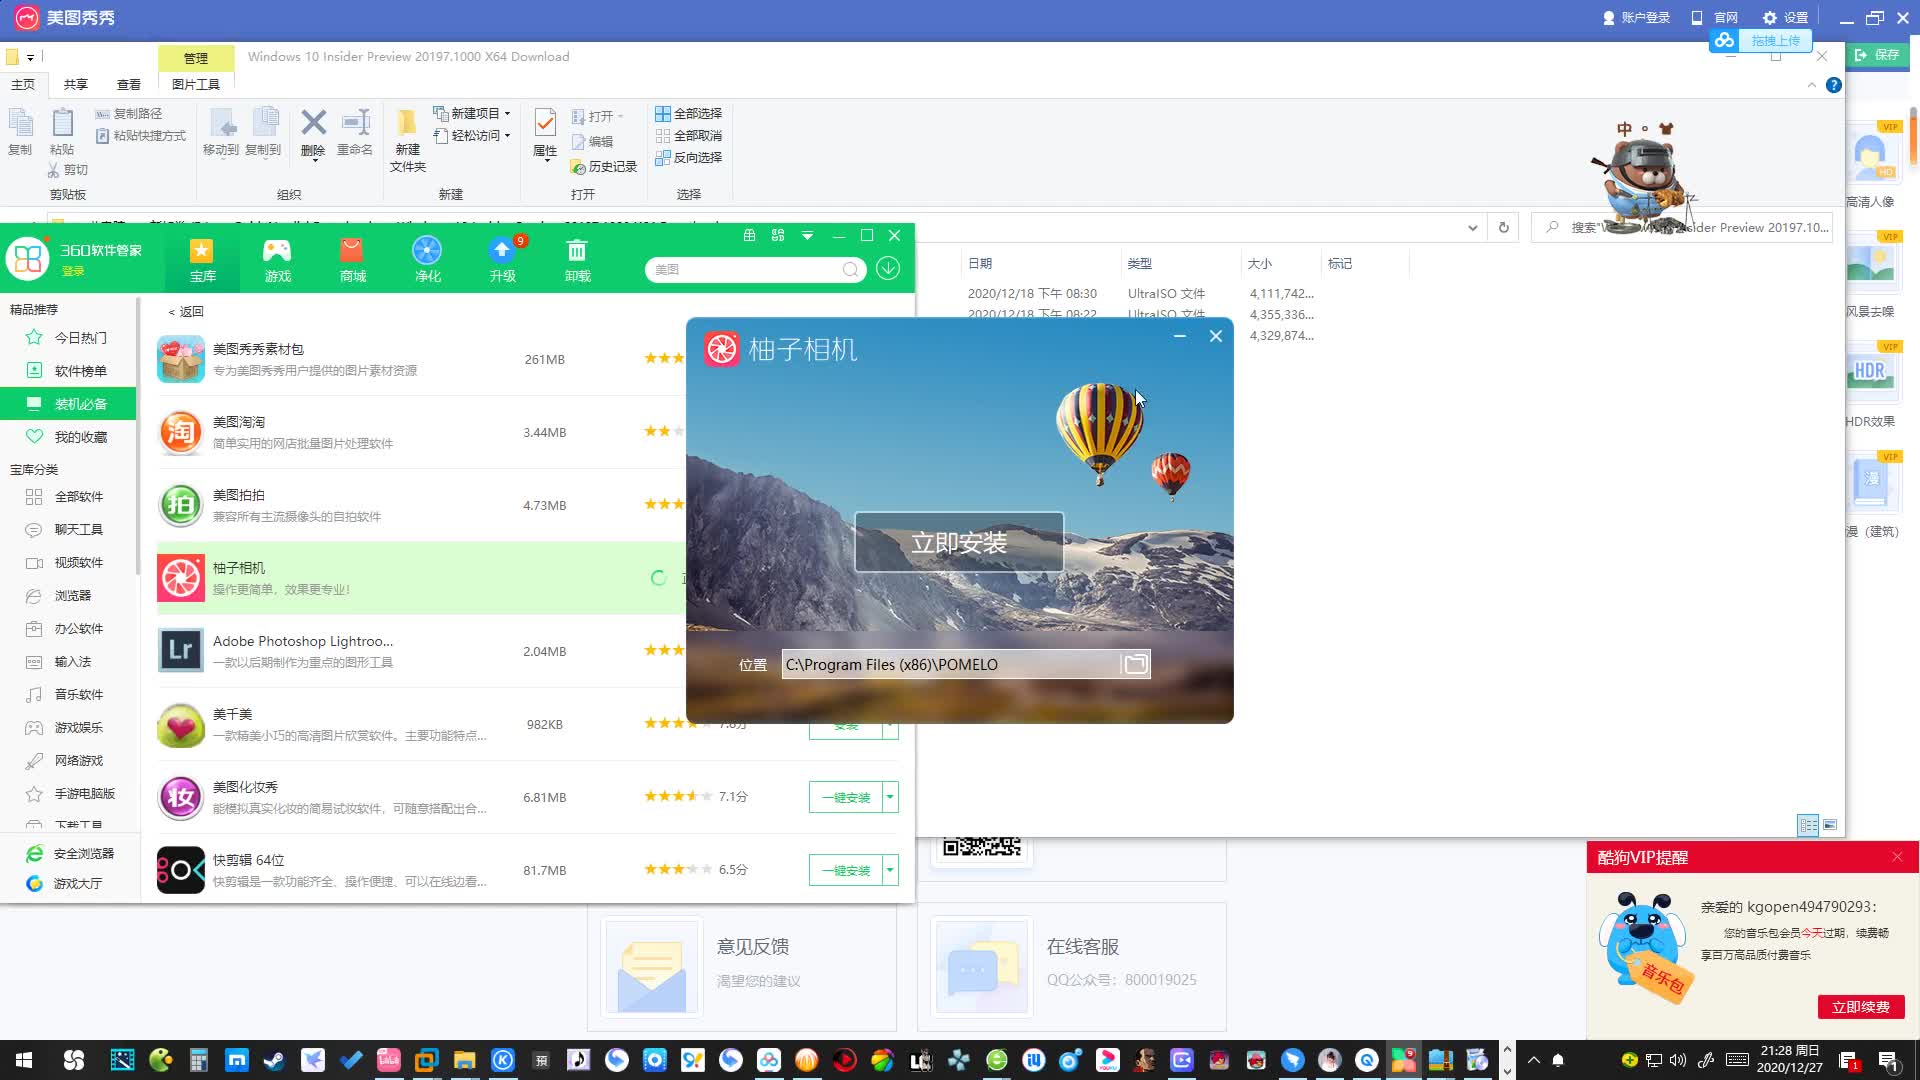Browse install folder icon in 柚子相机 installer
Viewport: 1920px width, 1080px height.
tap(1135, 664)
